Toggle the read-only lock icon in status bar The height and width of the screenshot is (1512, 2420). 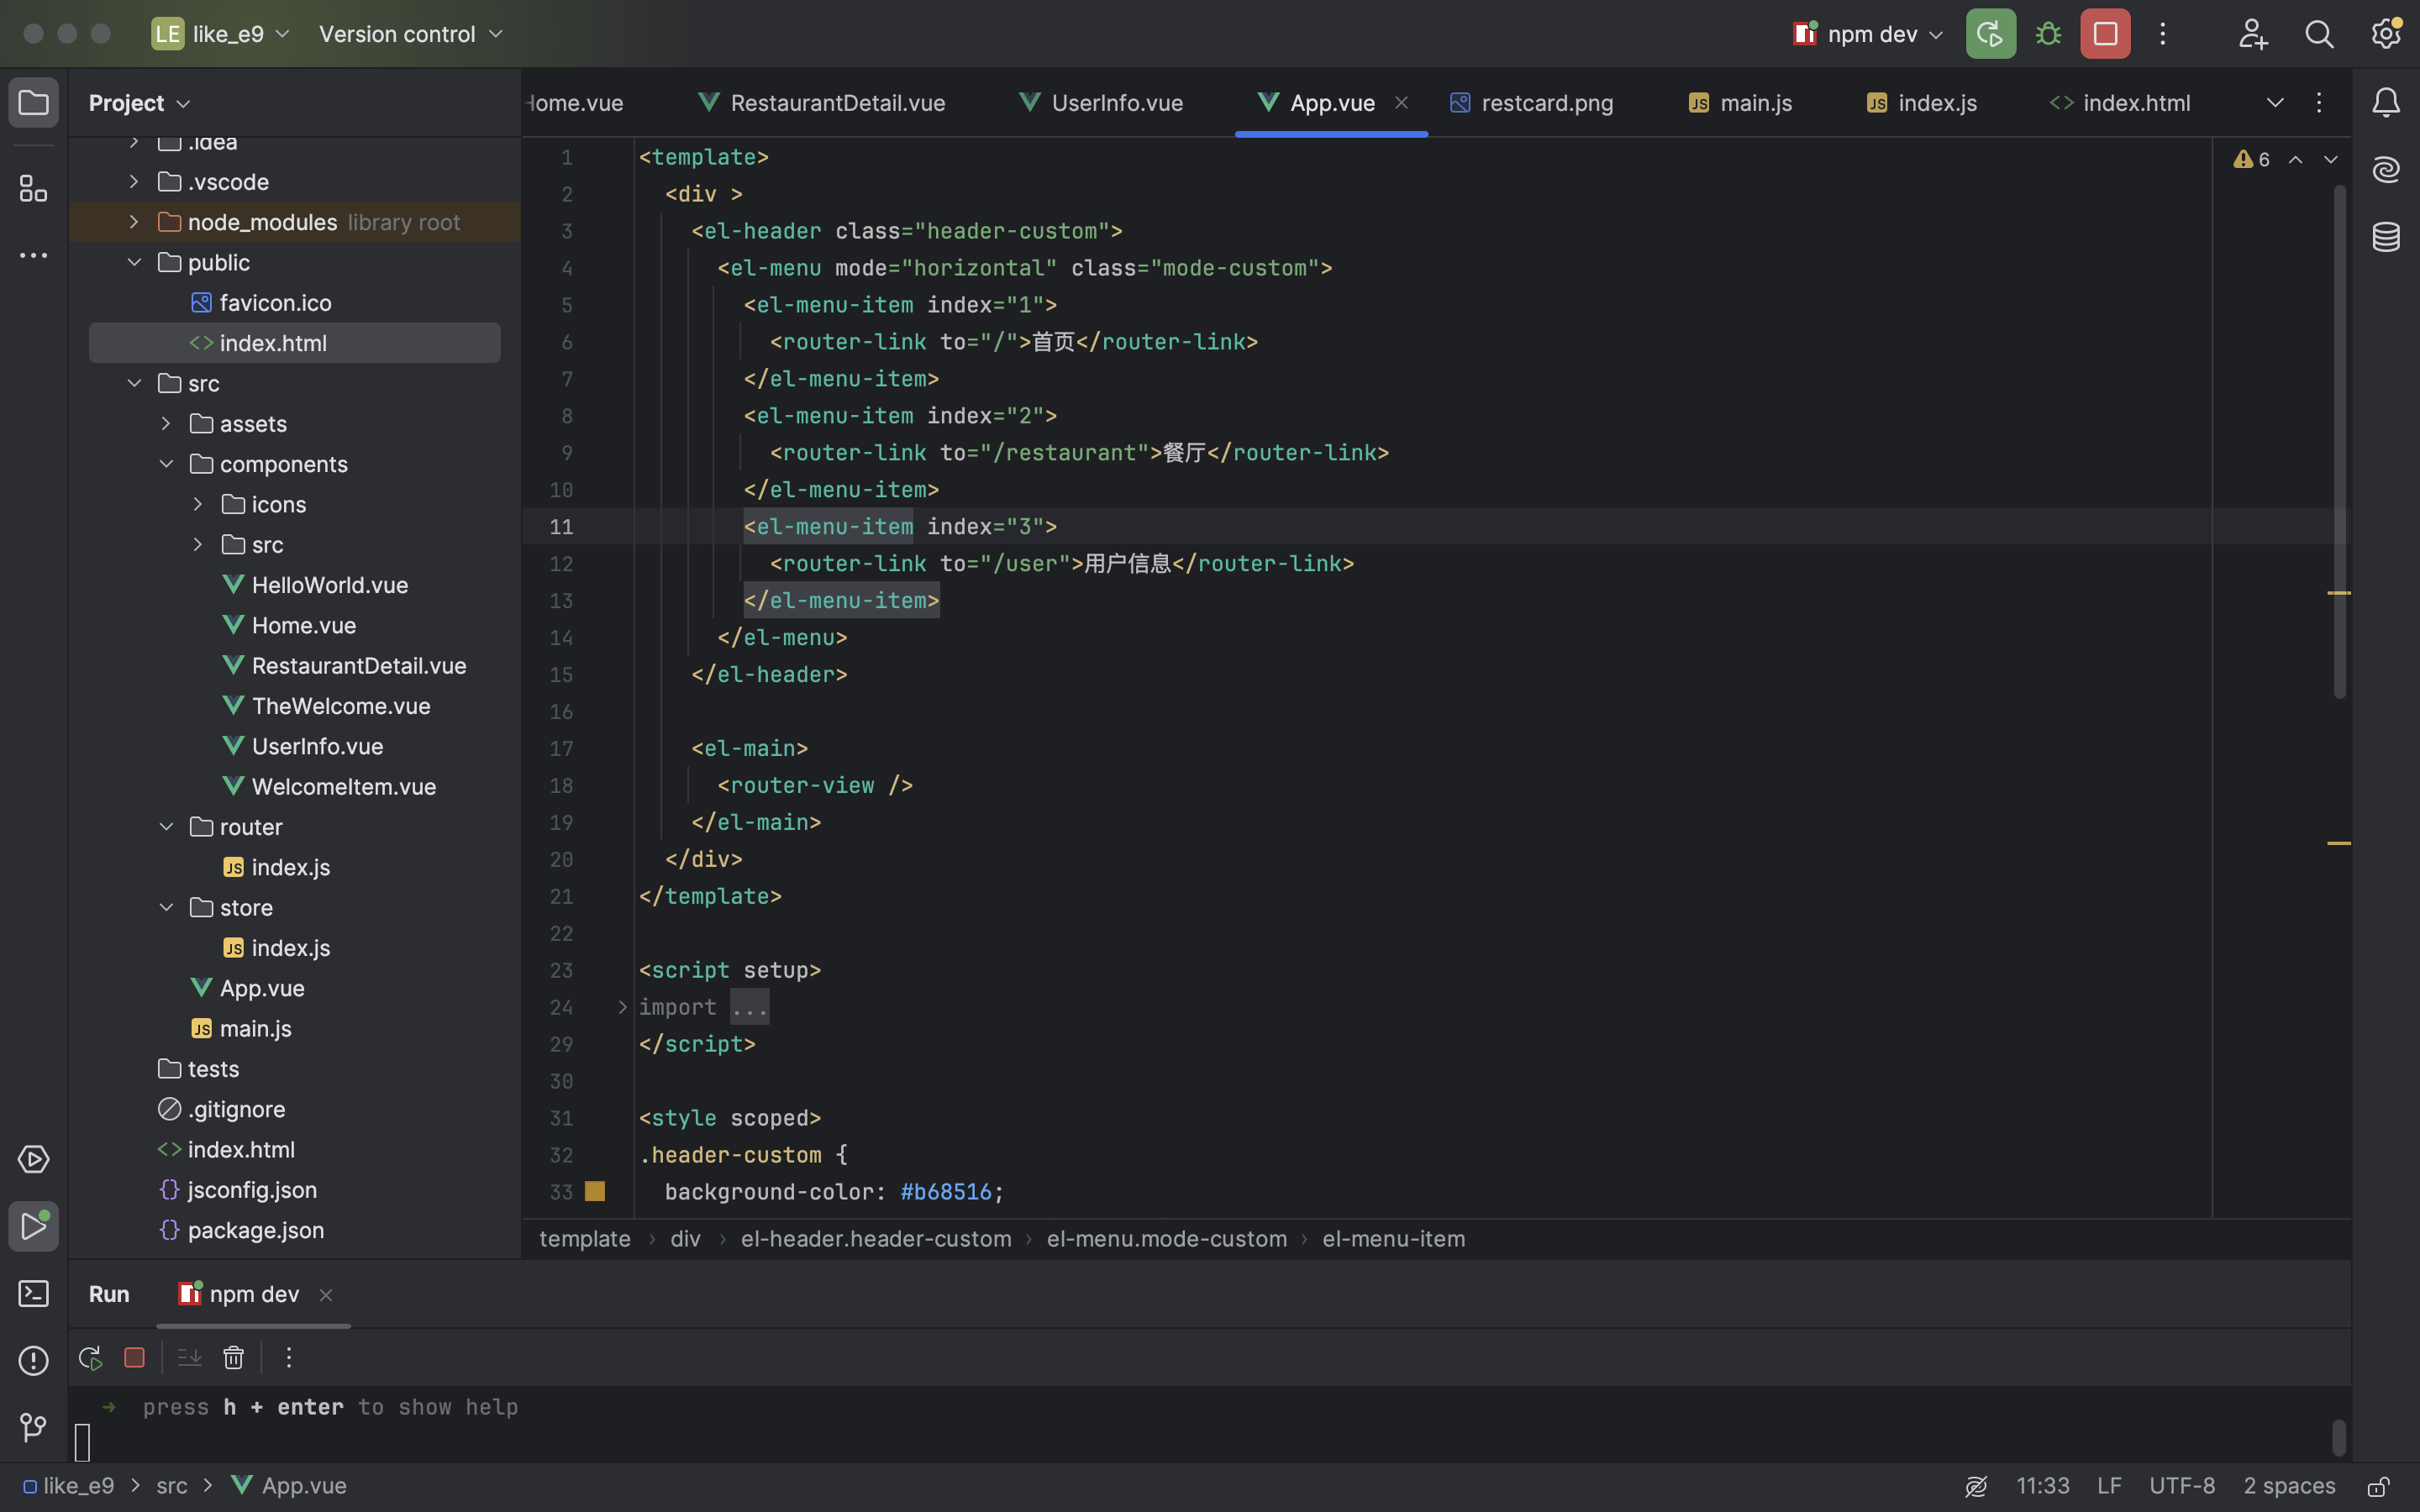[2379, 1486]
